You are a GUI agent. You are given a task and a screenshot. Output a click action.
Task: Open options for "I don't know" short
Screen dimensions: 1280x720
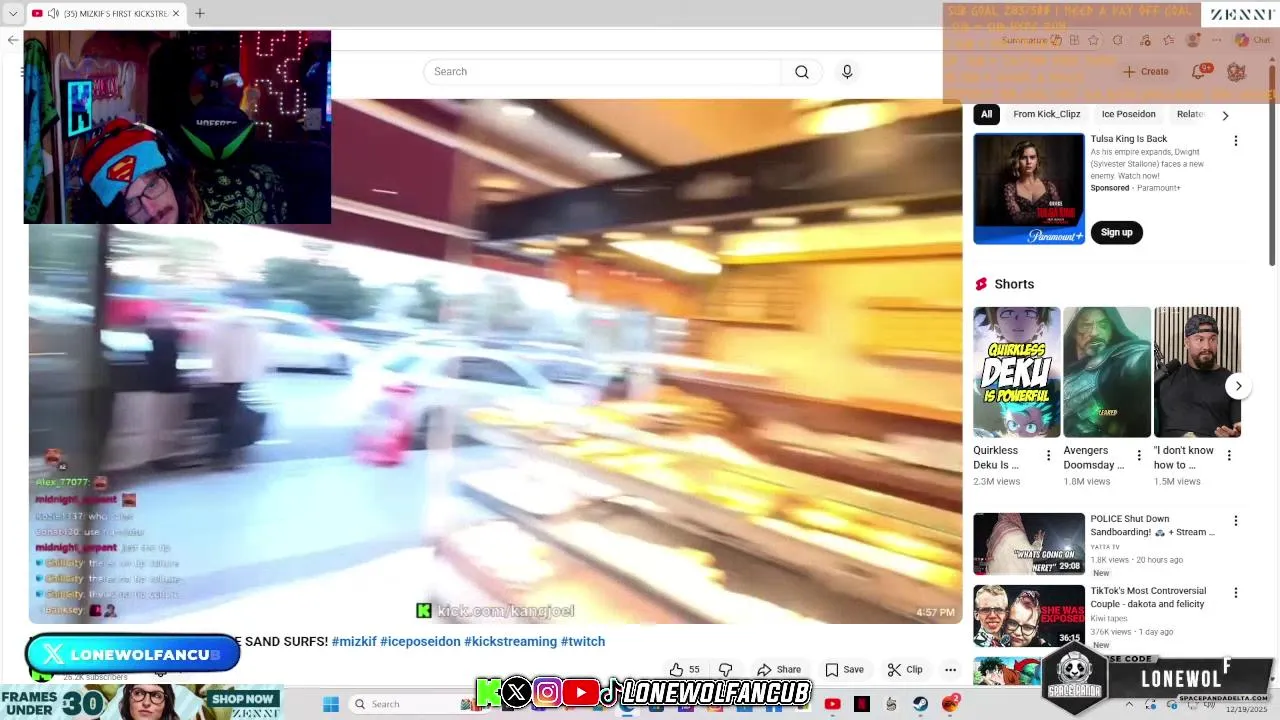tap(1229, 456)
